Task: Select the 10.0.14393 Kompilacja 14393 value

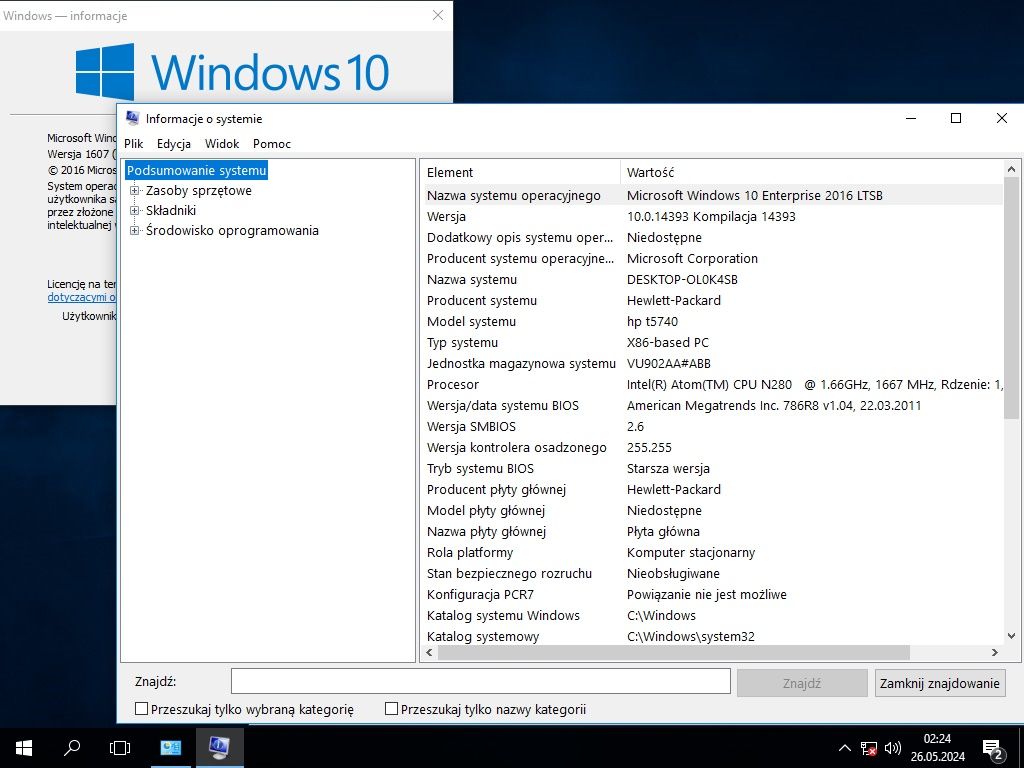Action: tap(711, 216)
